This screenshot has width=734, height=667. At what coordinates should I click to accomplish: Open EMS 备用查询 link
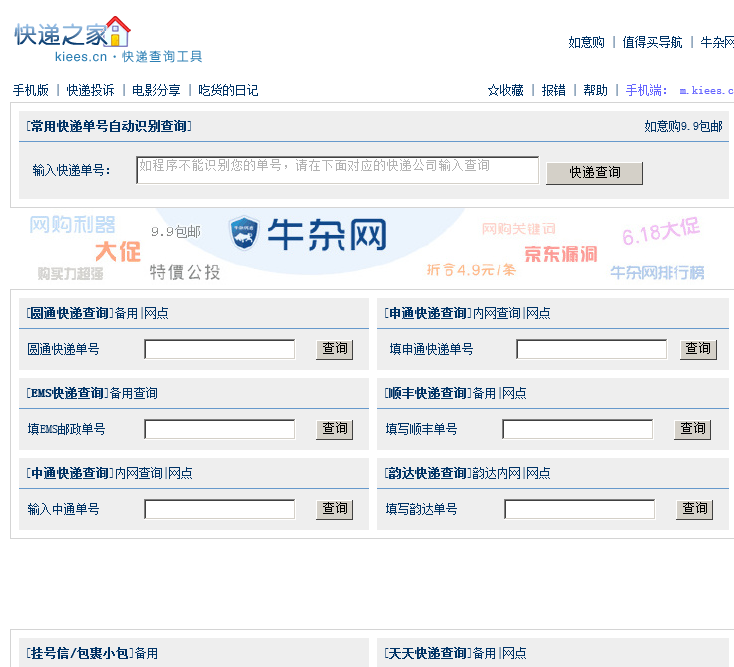[x=133, y=393]
